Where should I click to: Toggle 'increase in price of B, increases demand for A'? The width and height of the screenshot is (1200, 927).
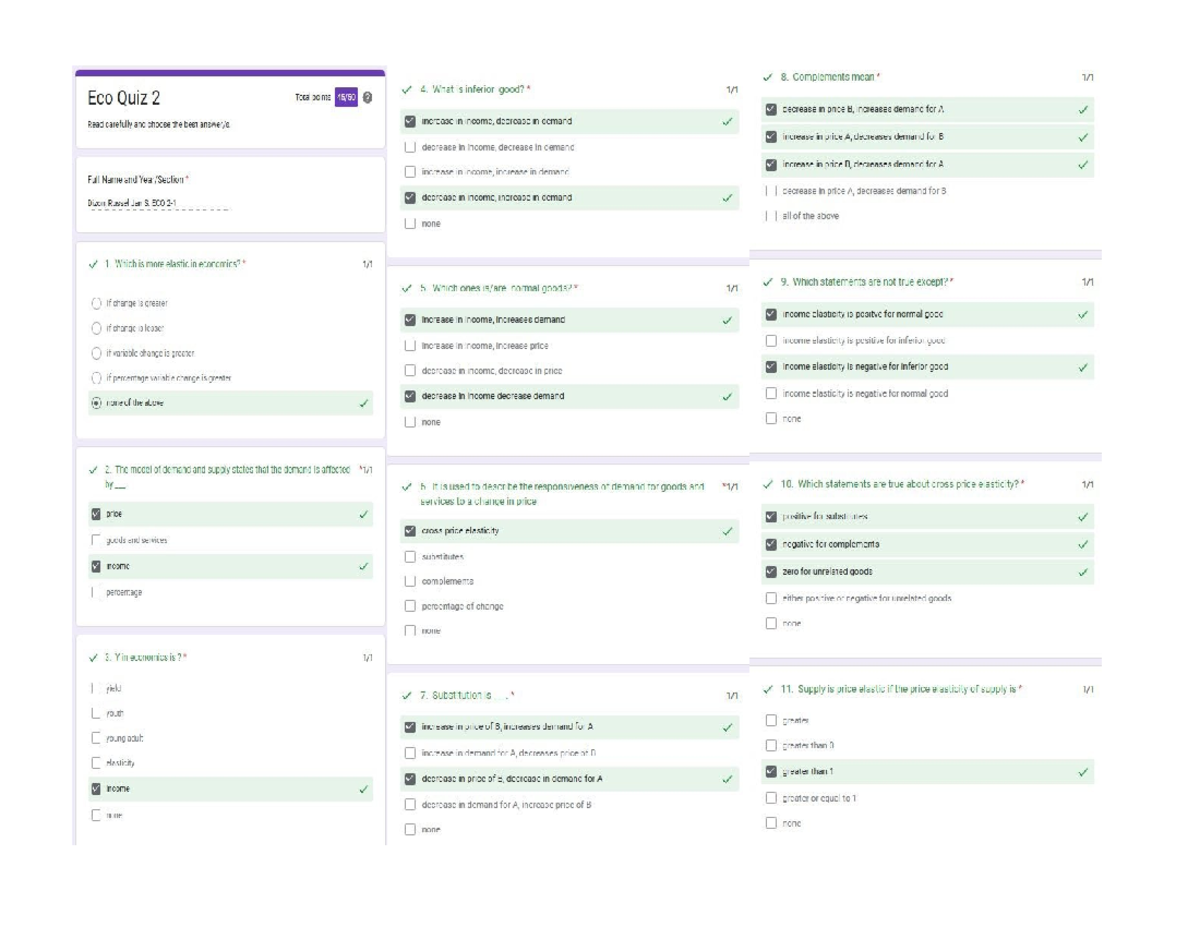point(410,727)
